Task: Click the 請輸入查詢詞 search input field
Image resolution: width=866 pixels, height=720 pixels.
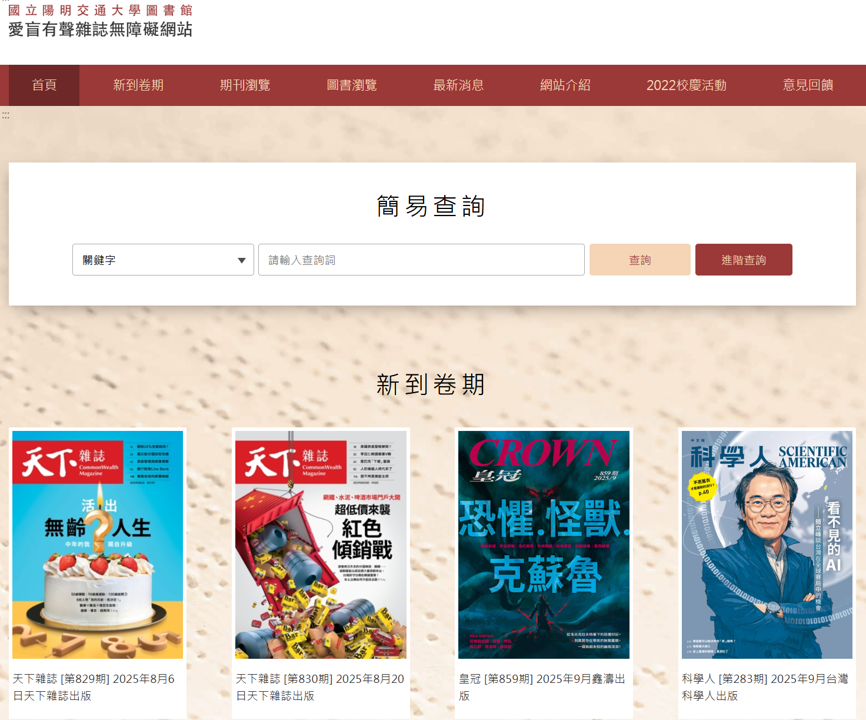Action: coord(421,260)
